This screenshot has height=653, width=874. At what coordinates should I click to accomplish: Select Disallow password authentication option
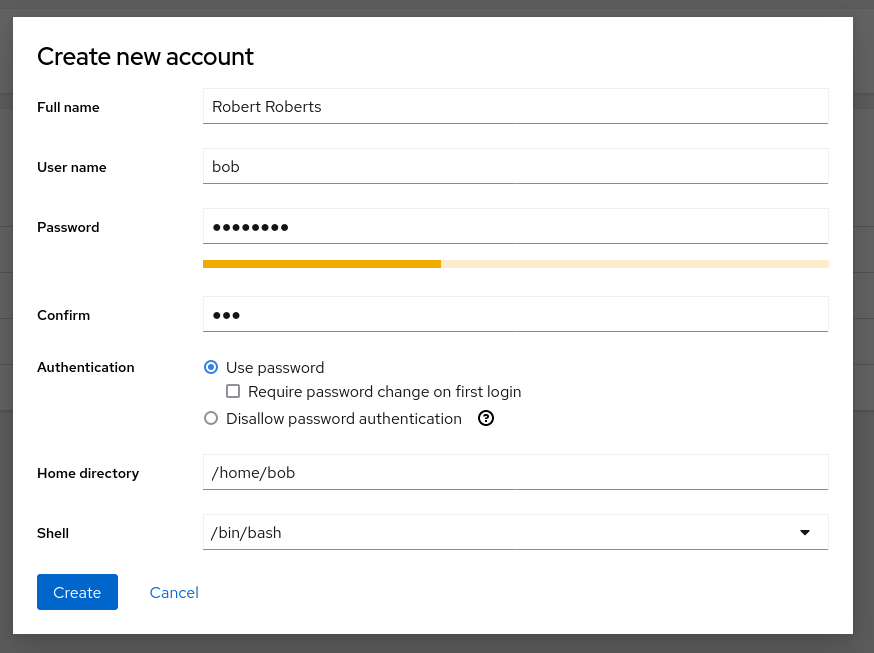click(211, 418)
